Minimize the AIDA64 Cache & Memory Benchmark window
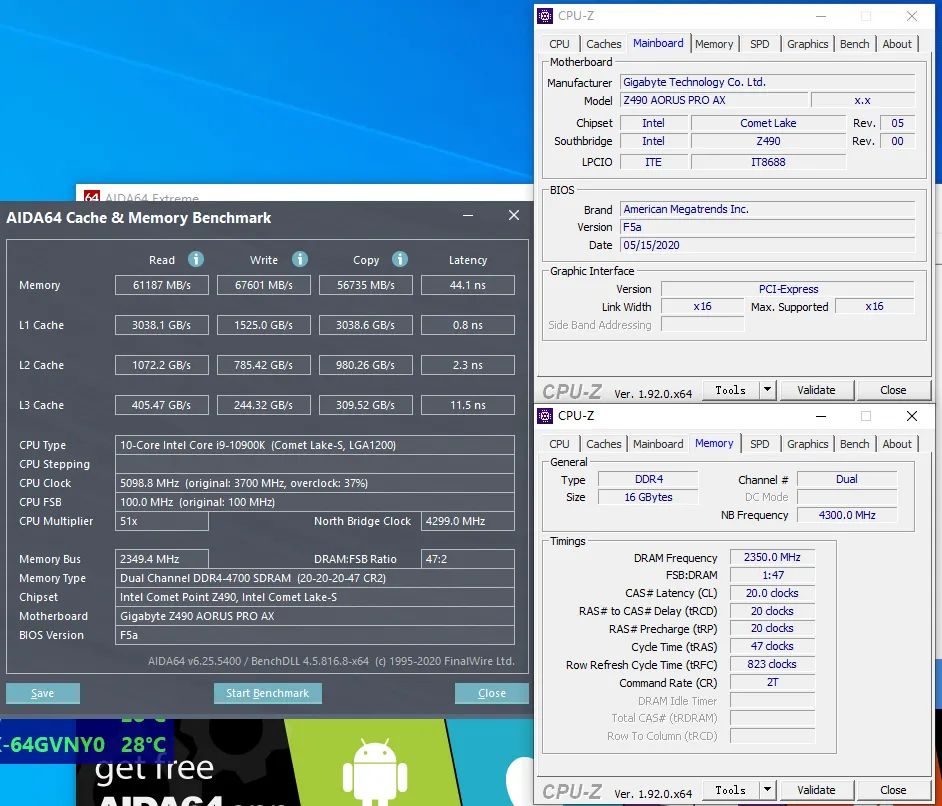 pyautogui.click(x=468, y=215)
